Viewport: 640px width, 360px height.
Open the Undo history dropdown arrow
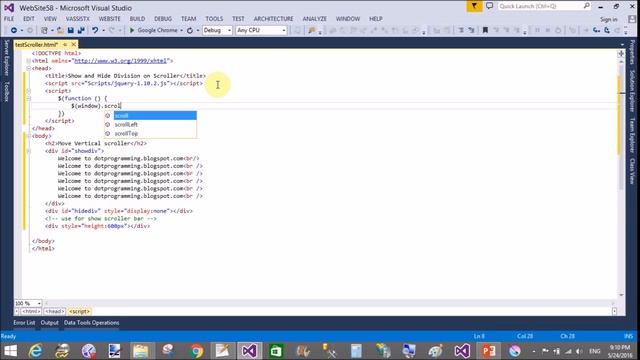click(103, 31)
